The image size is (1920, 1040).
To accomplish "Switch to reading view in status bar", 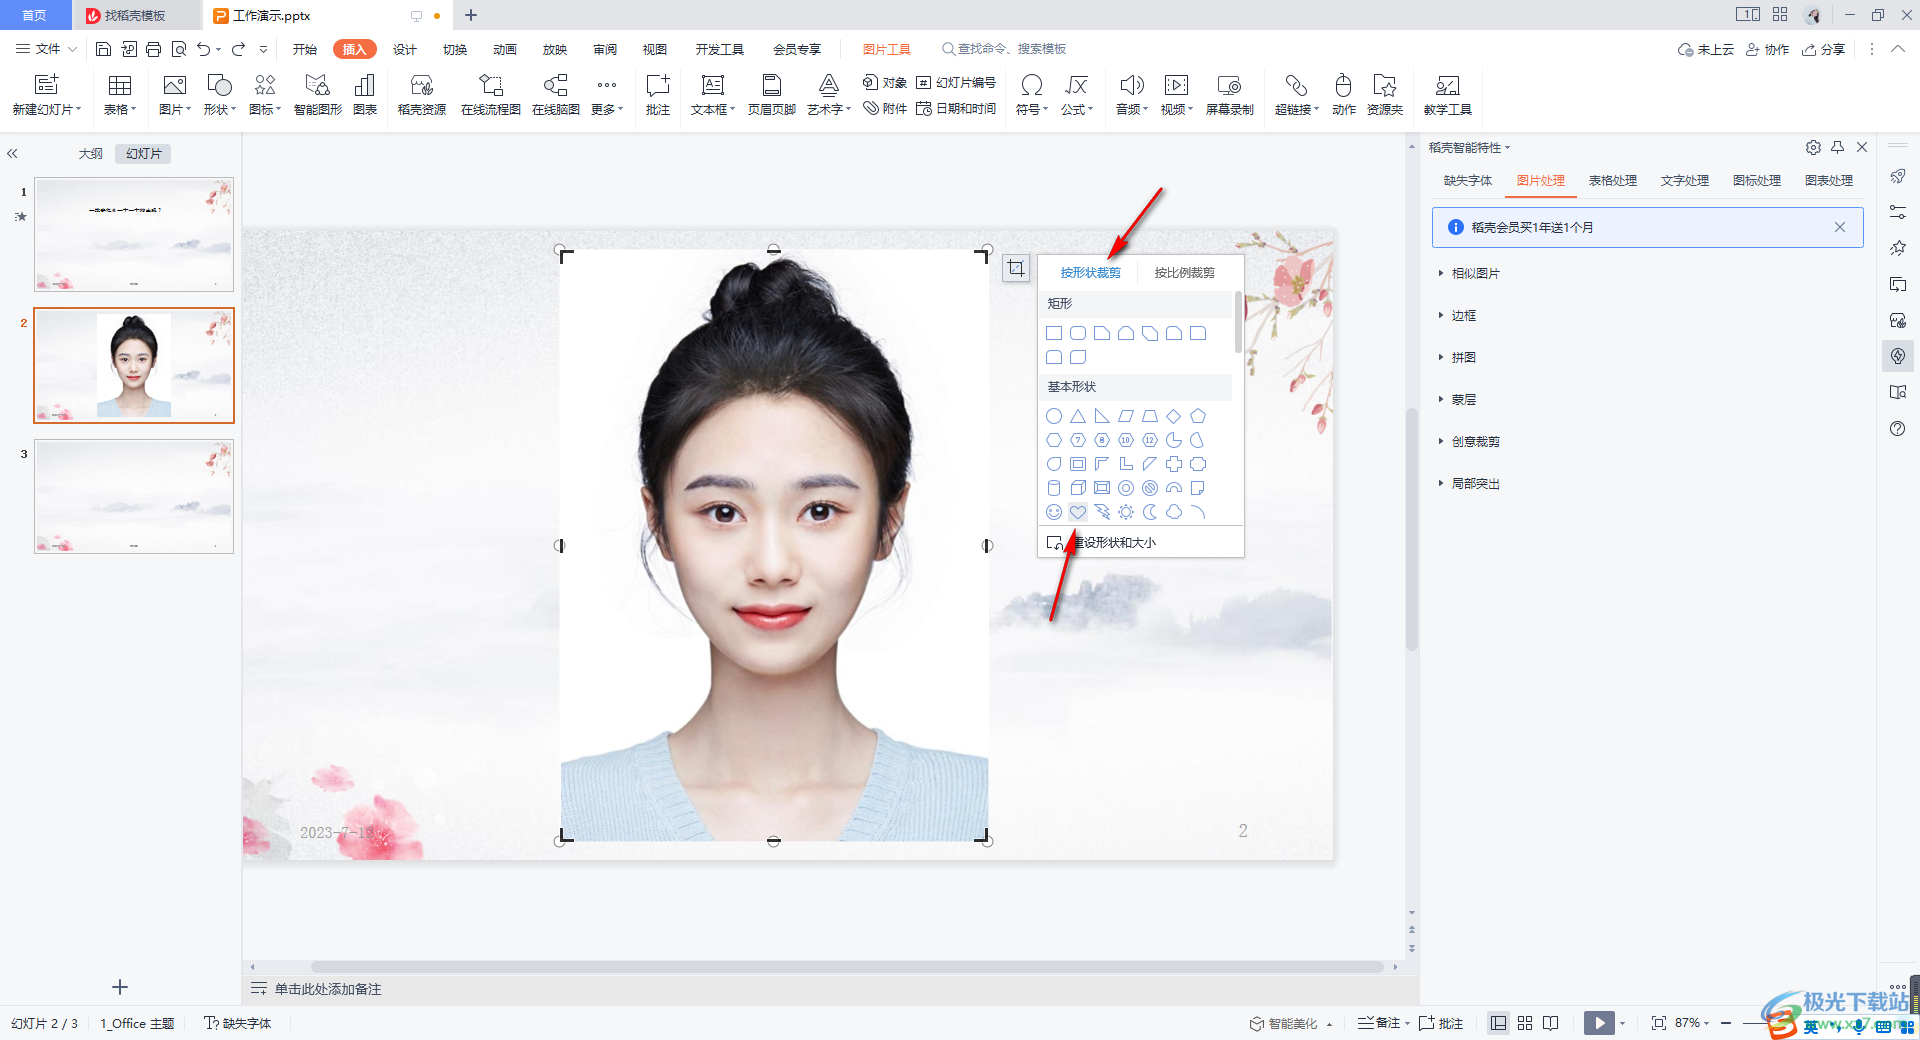I will (x=1551, y=1023).
